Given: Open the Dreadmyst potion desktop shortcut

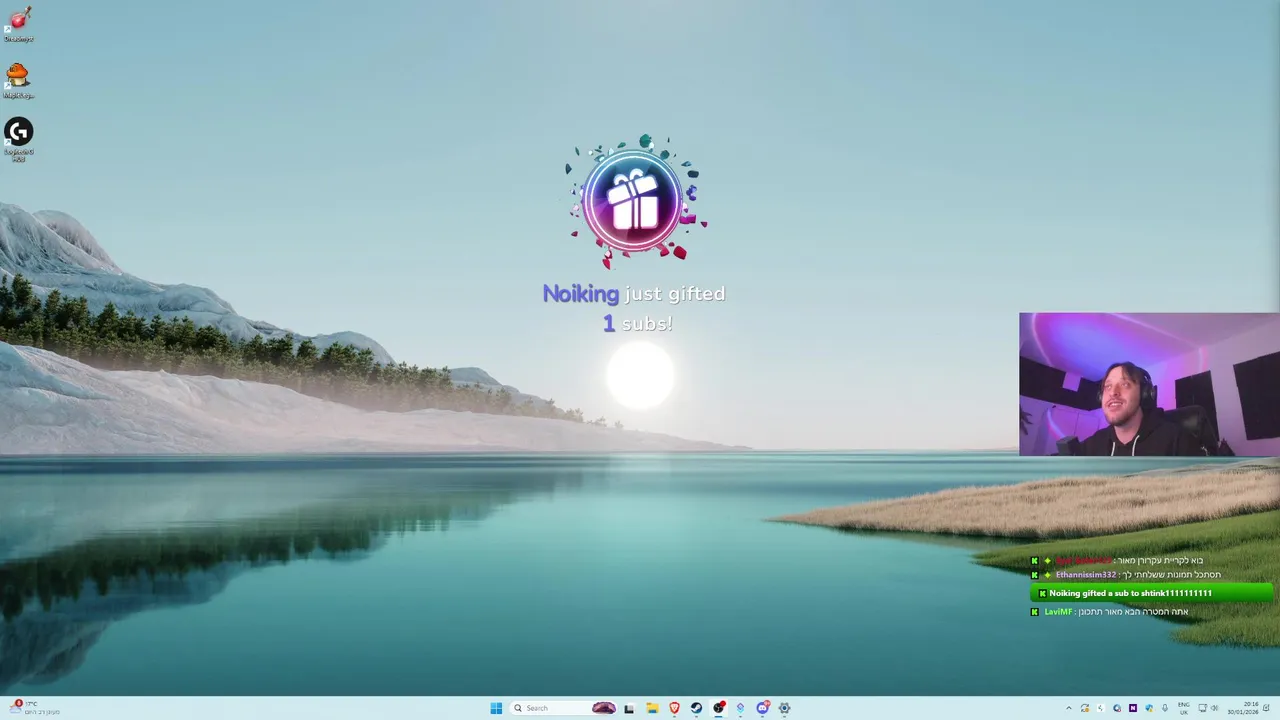Looking at the screenshot, I should (x=19, y=24).
